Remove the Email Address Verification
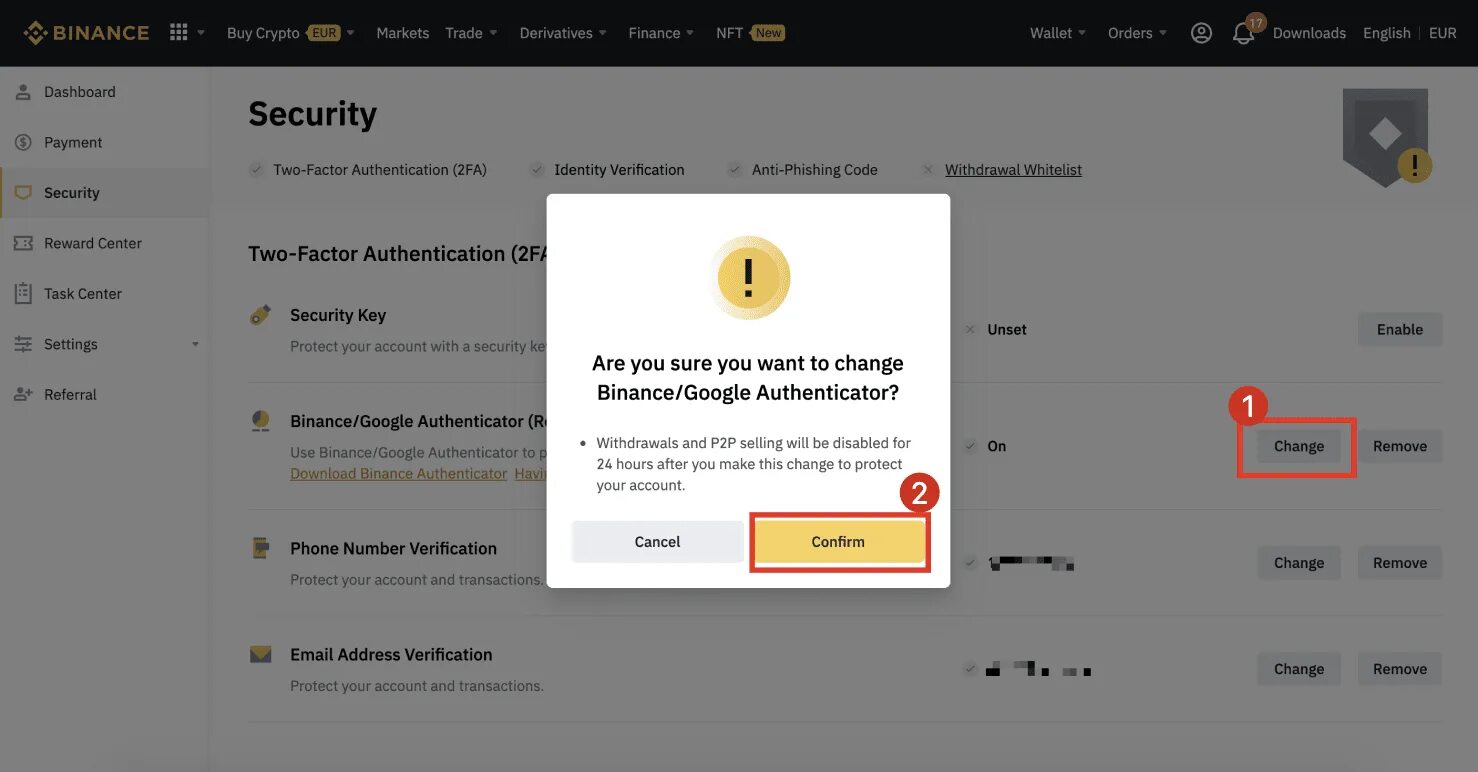The height and width of the screenshot is (772, 1478). 1399,669
